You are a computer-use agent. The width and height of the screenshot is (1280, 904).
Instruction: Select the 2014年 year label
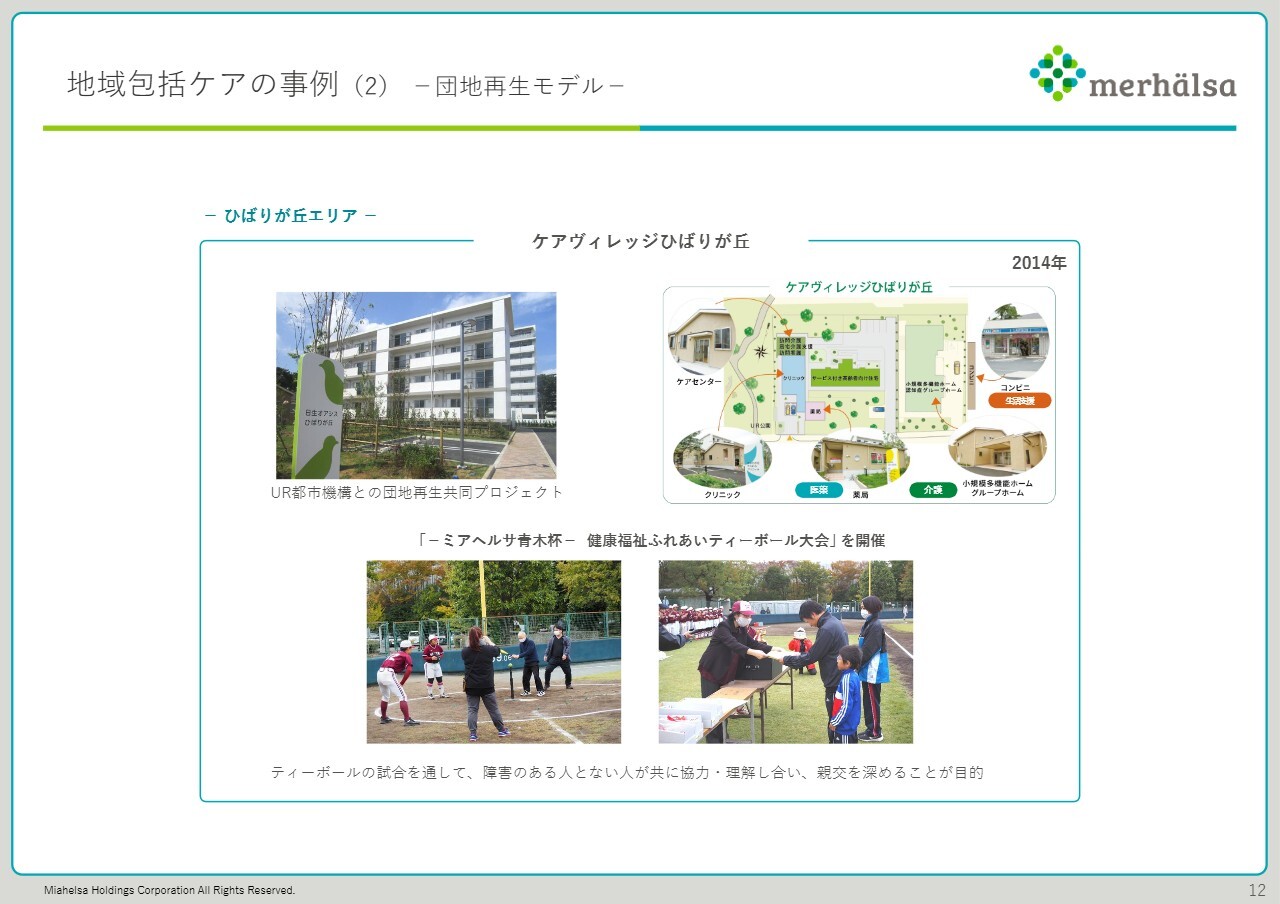[1039, 263]
